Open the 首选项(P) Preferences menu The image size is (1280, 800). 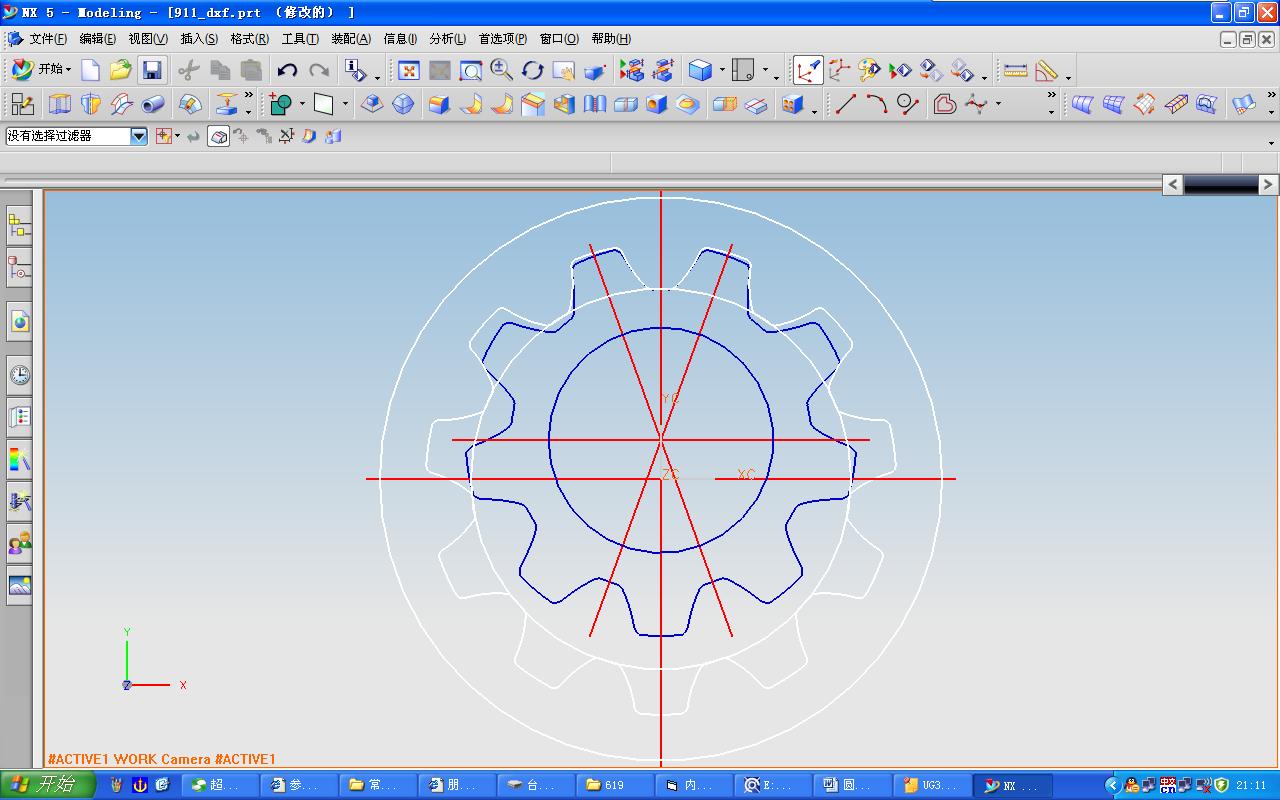[x=503, y=39]
